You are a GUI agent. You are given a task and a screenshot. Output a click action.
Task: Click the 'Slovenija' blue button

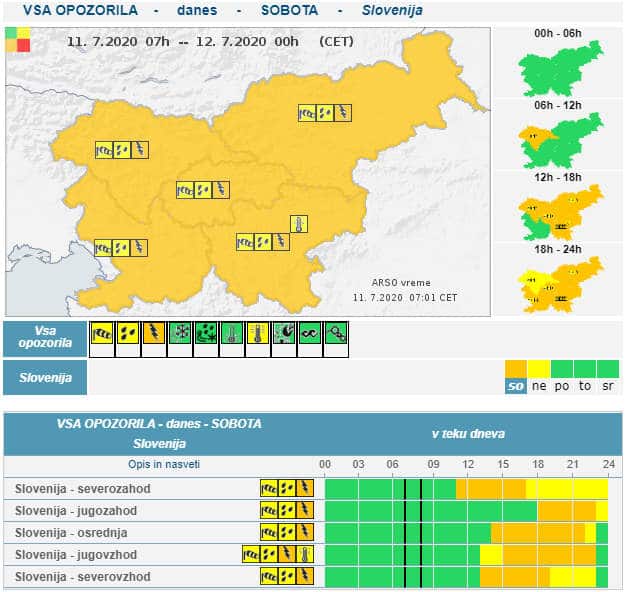point(45,378)
